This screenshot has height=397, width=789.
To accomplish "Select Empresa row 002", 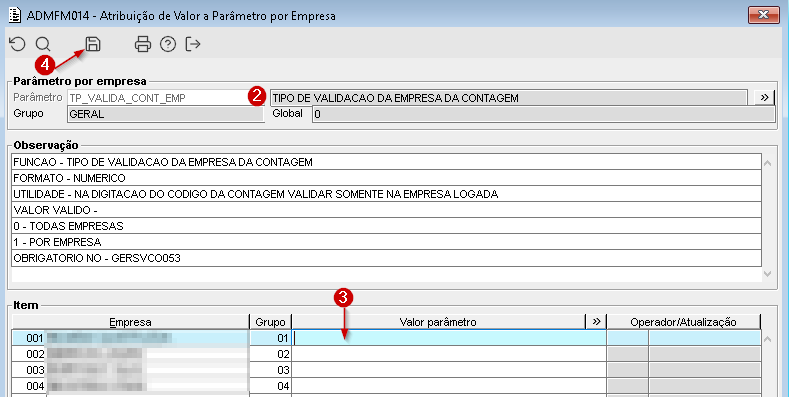I will tap(130, 354).
